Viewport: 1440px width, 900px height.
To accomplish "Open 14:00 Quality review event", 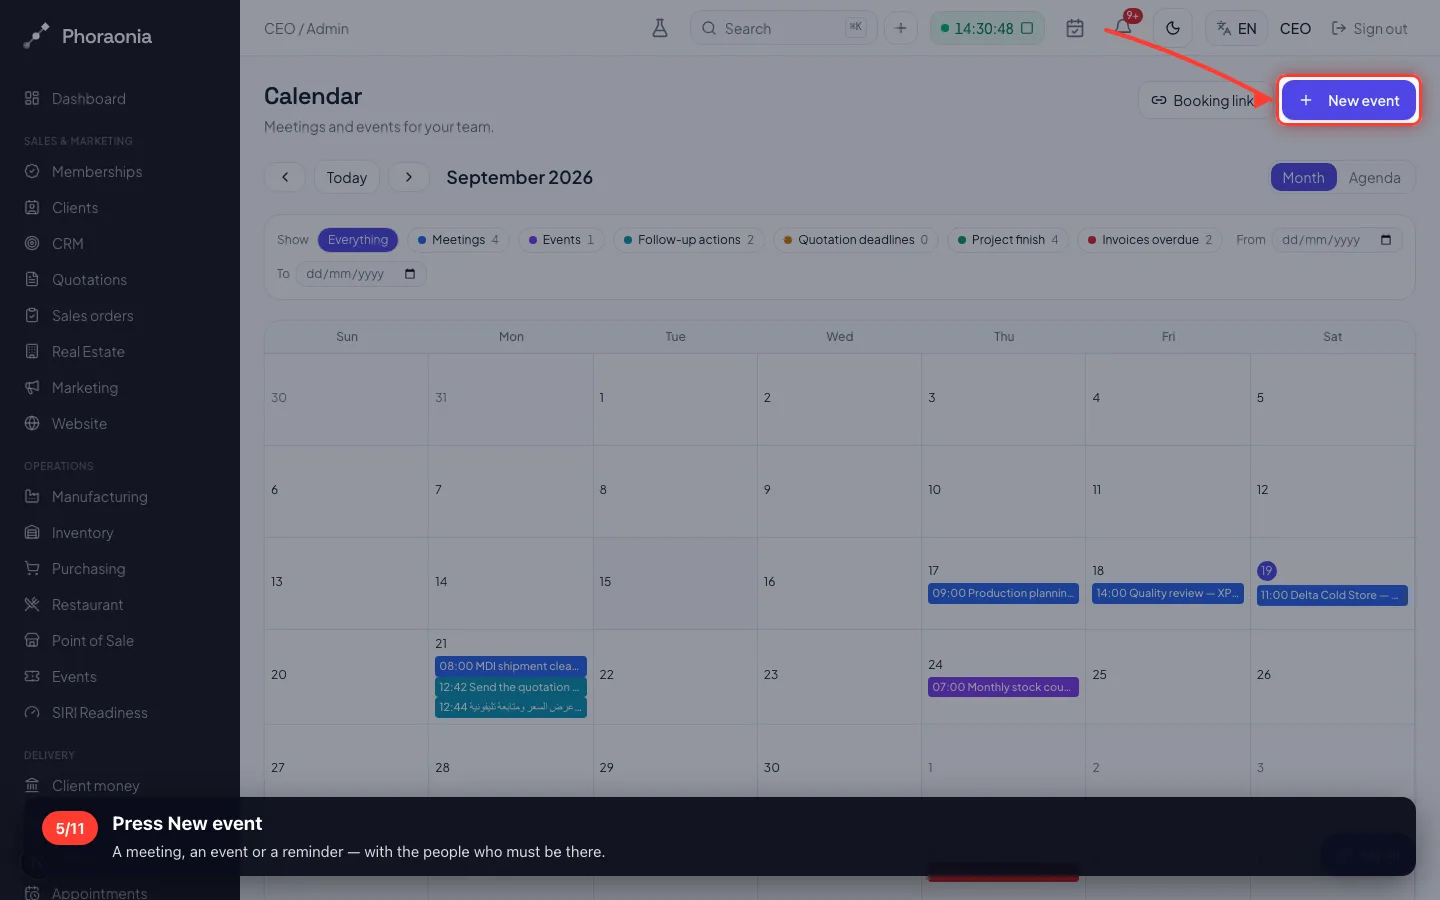I will [1167, 594].
